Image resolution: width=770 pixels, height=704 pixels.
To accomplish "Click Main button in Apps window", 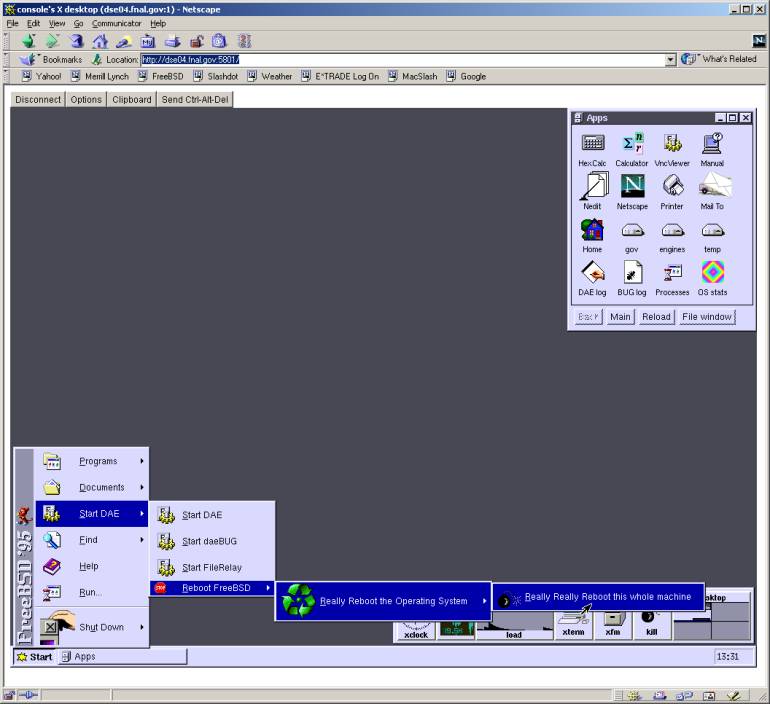I will 620,317.
